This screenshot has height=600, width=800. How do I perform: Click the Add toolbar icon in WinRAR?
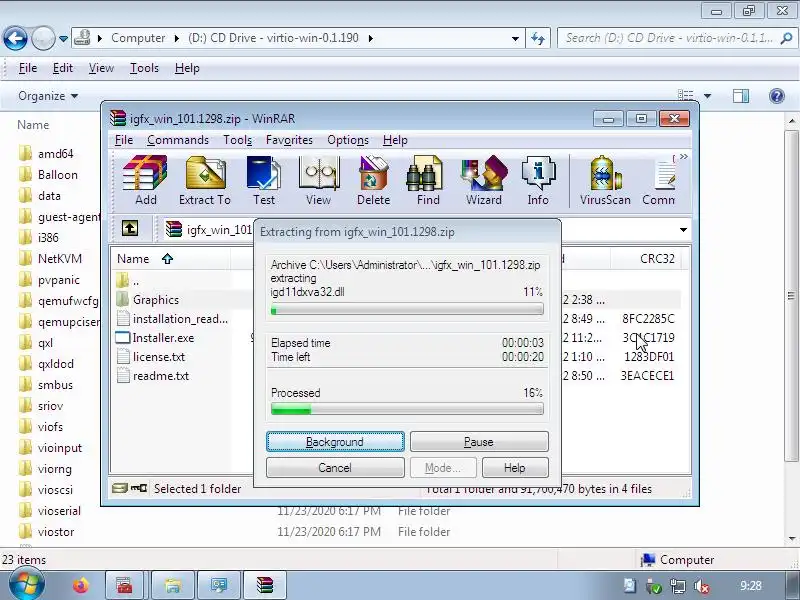(x=145, y=181)
